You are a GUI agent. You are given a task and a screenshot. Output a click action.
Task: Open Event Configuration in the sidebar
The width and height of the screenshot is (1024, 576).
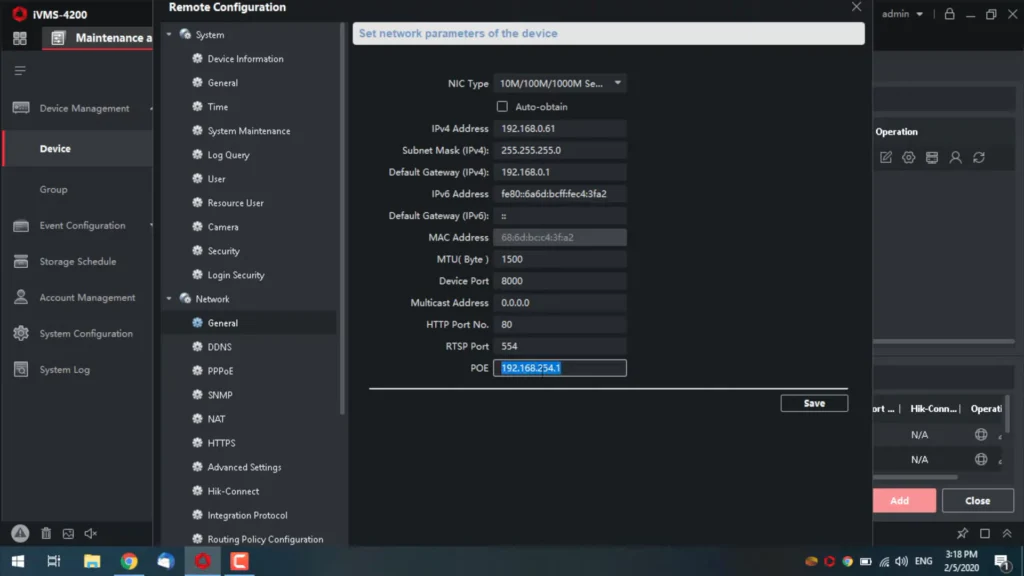point(82,225)
